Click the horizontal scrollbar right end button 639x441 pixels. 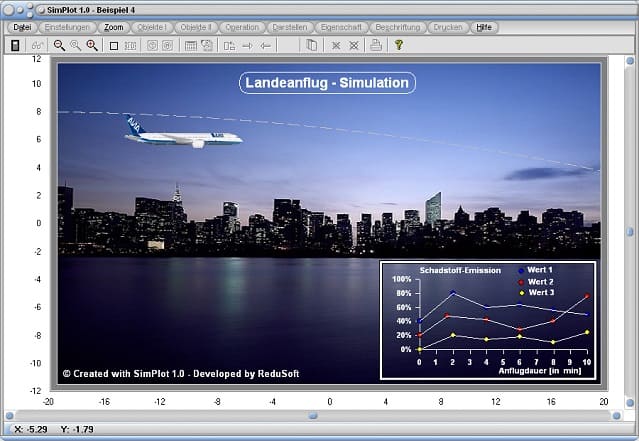[x=617, y=416]
